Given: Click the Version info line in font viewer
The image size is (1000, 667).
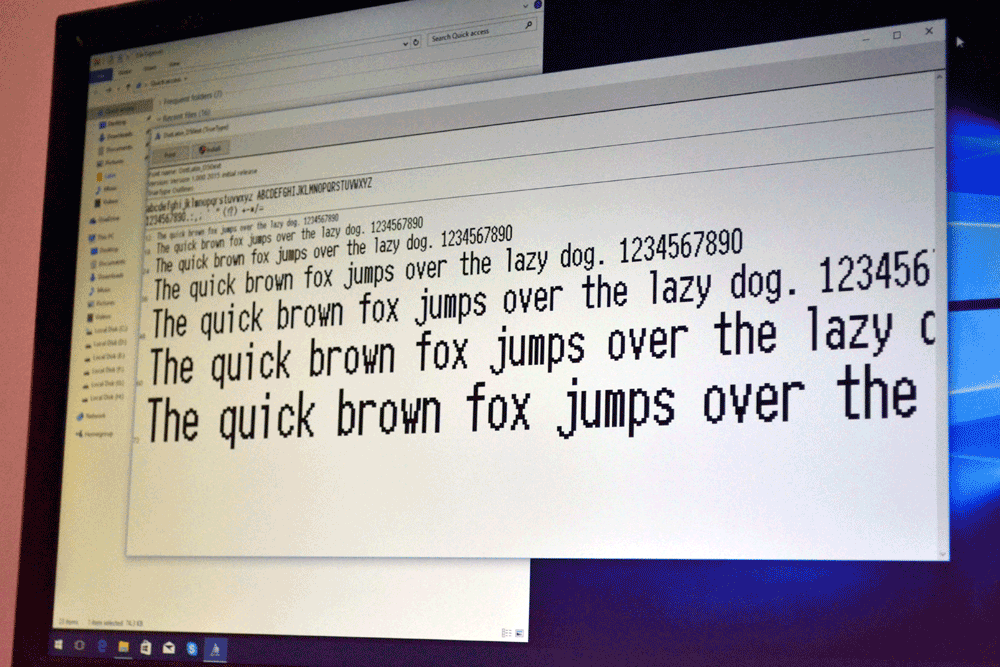Looking at the screenshot, I should [x=202, y=177].
